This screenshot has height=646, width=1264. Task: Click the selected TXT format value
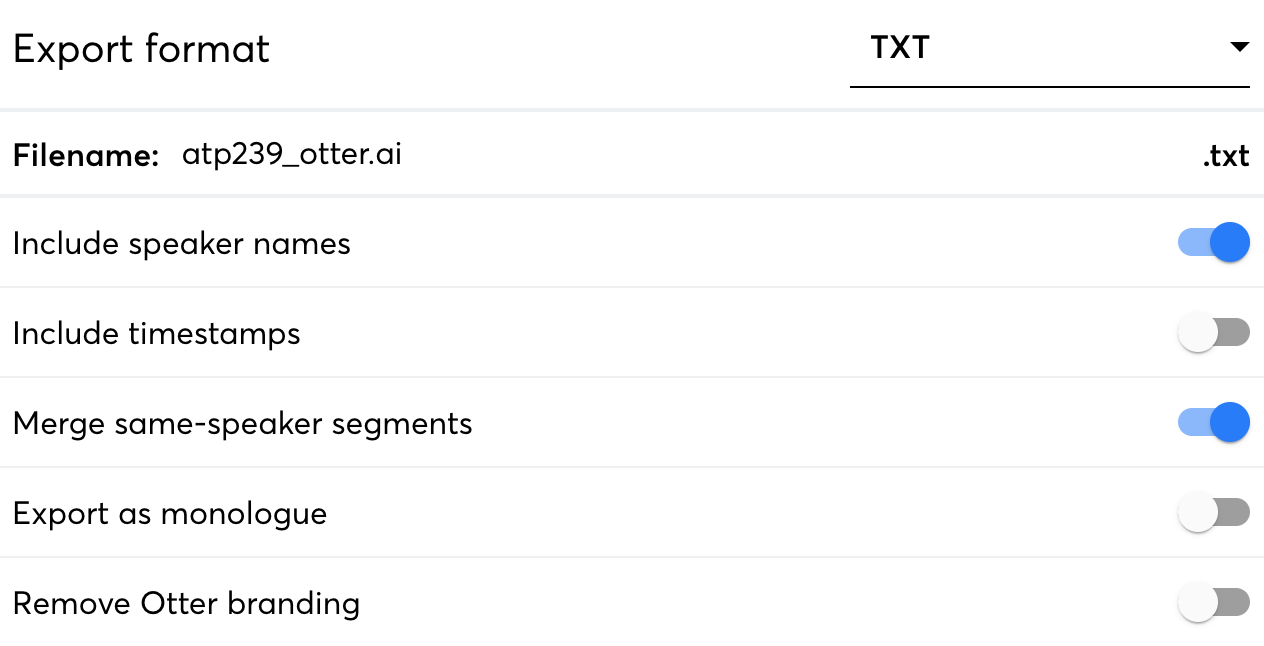tap(900, 48)
